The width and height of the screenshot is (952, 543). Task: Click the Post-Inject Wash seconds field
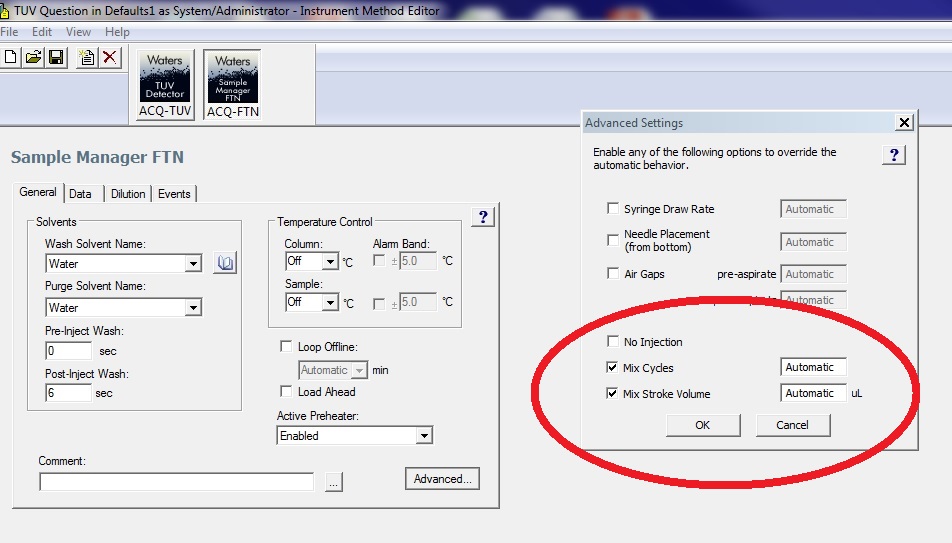point(69,392)
